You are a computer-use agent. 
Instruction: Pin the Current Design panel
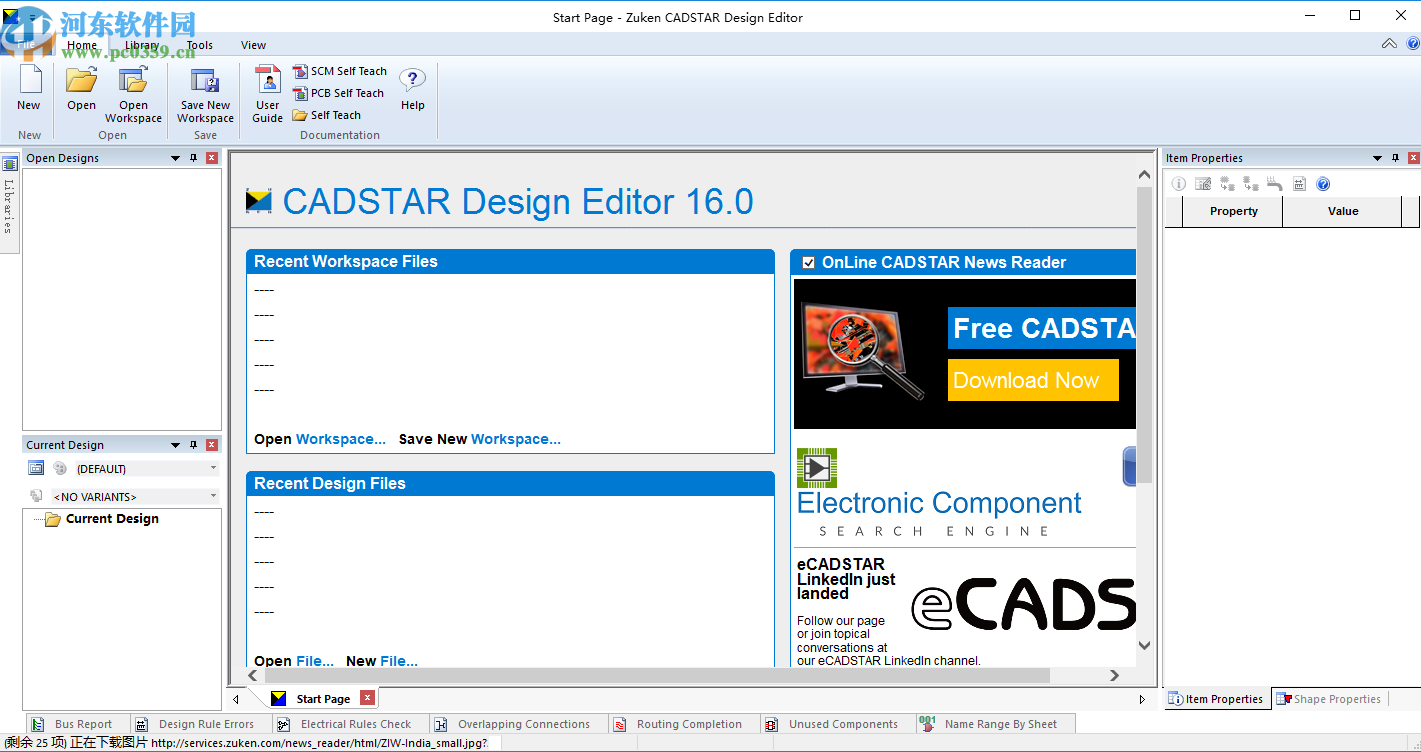tap(194, 444)
